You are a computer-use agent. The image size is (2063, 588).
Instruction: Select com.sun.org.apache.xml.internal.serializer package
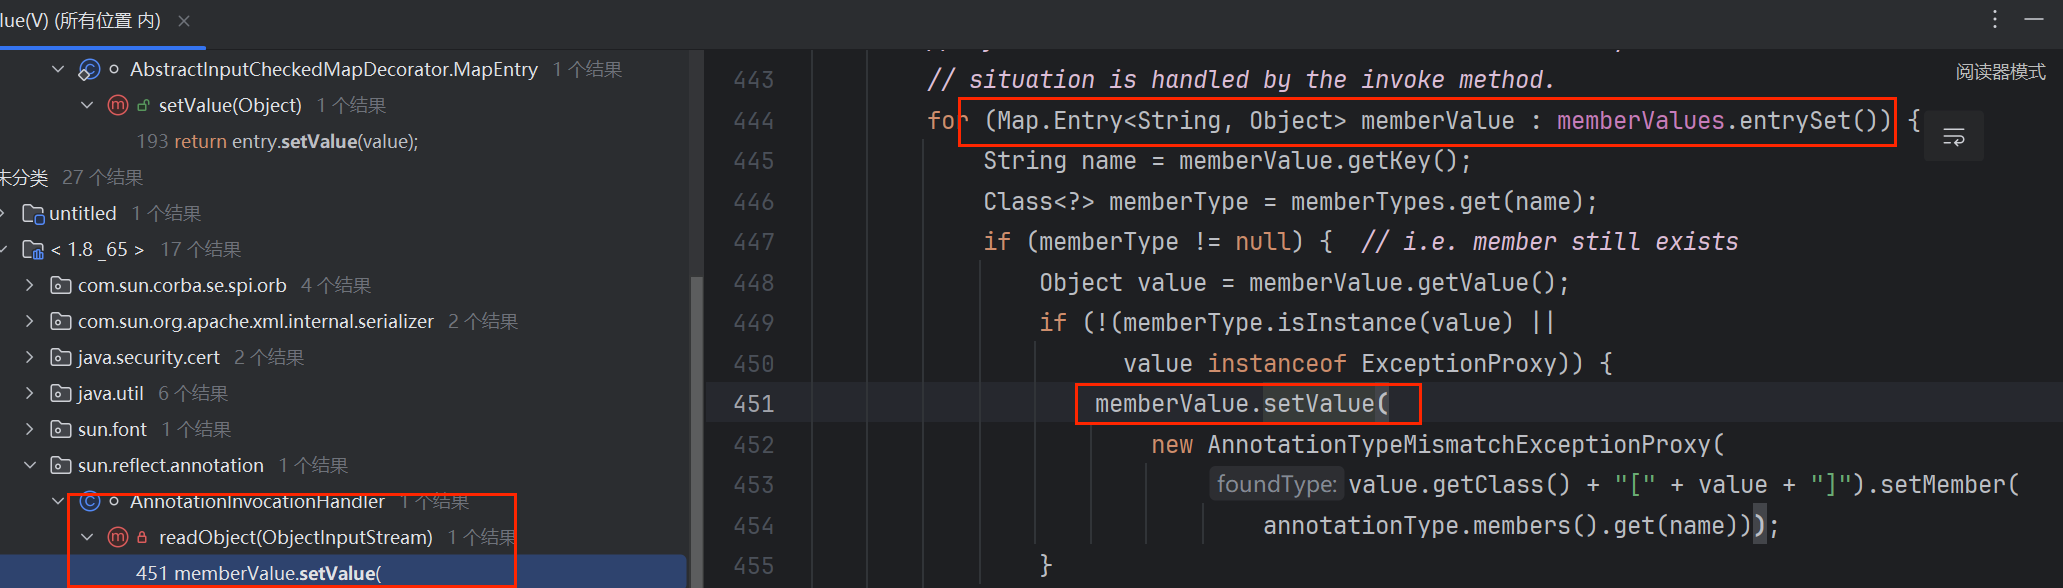[255, 322]
